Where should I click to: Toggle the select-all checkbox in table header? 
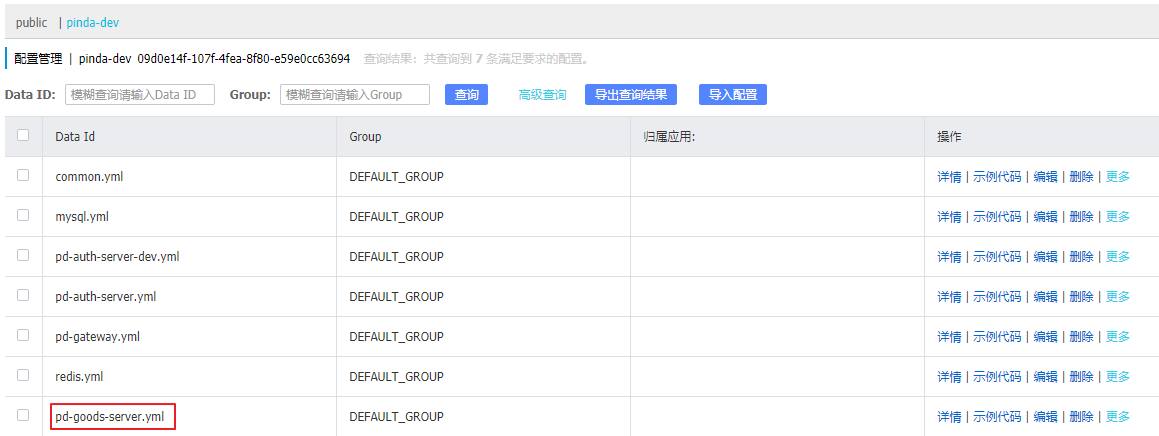click(x=23, y=136)
